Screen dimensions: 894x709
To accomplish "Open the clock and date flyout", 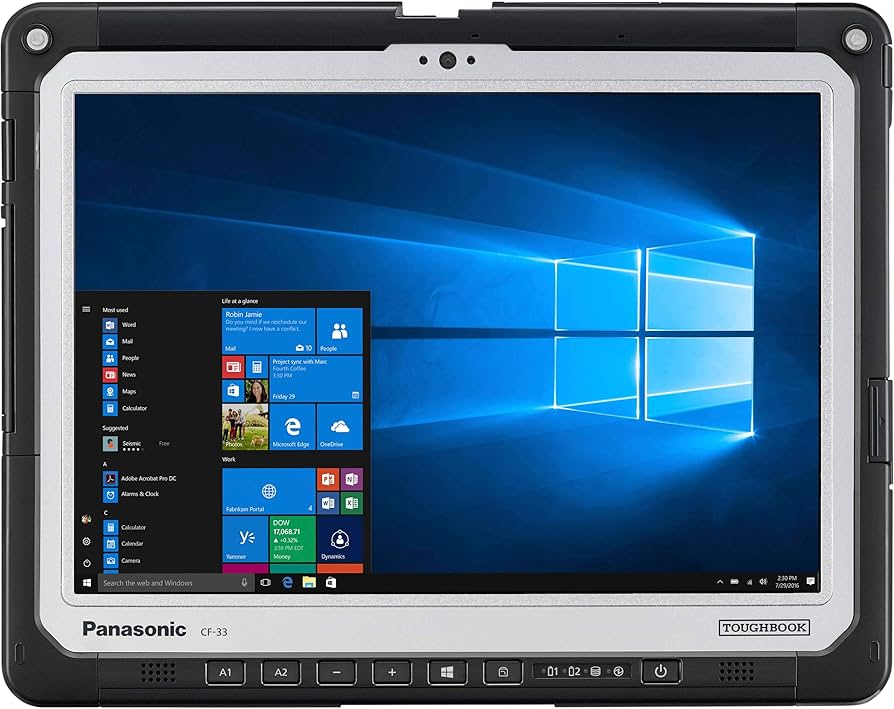I will tap(787, 582).
